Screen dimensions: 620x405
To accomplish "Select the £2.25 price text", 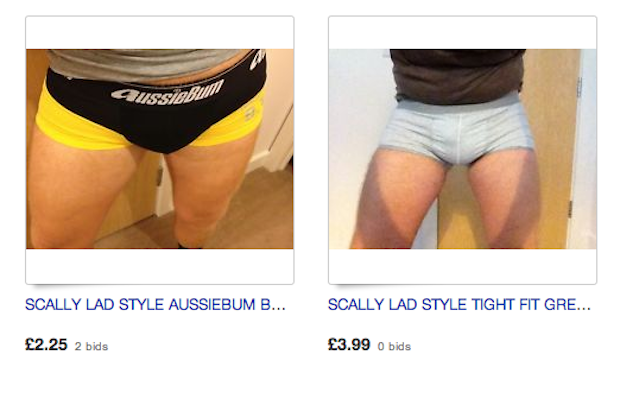I will 46,344.
